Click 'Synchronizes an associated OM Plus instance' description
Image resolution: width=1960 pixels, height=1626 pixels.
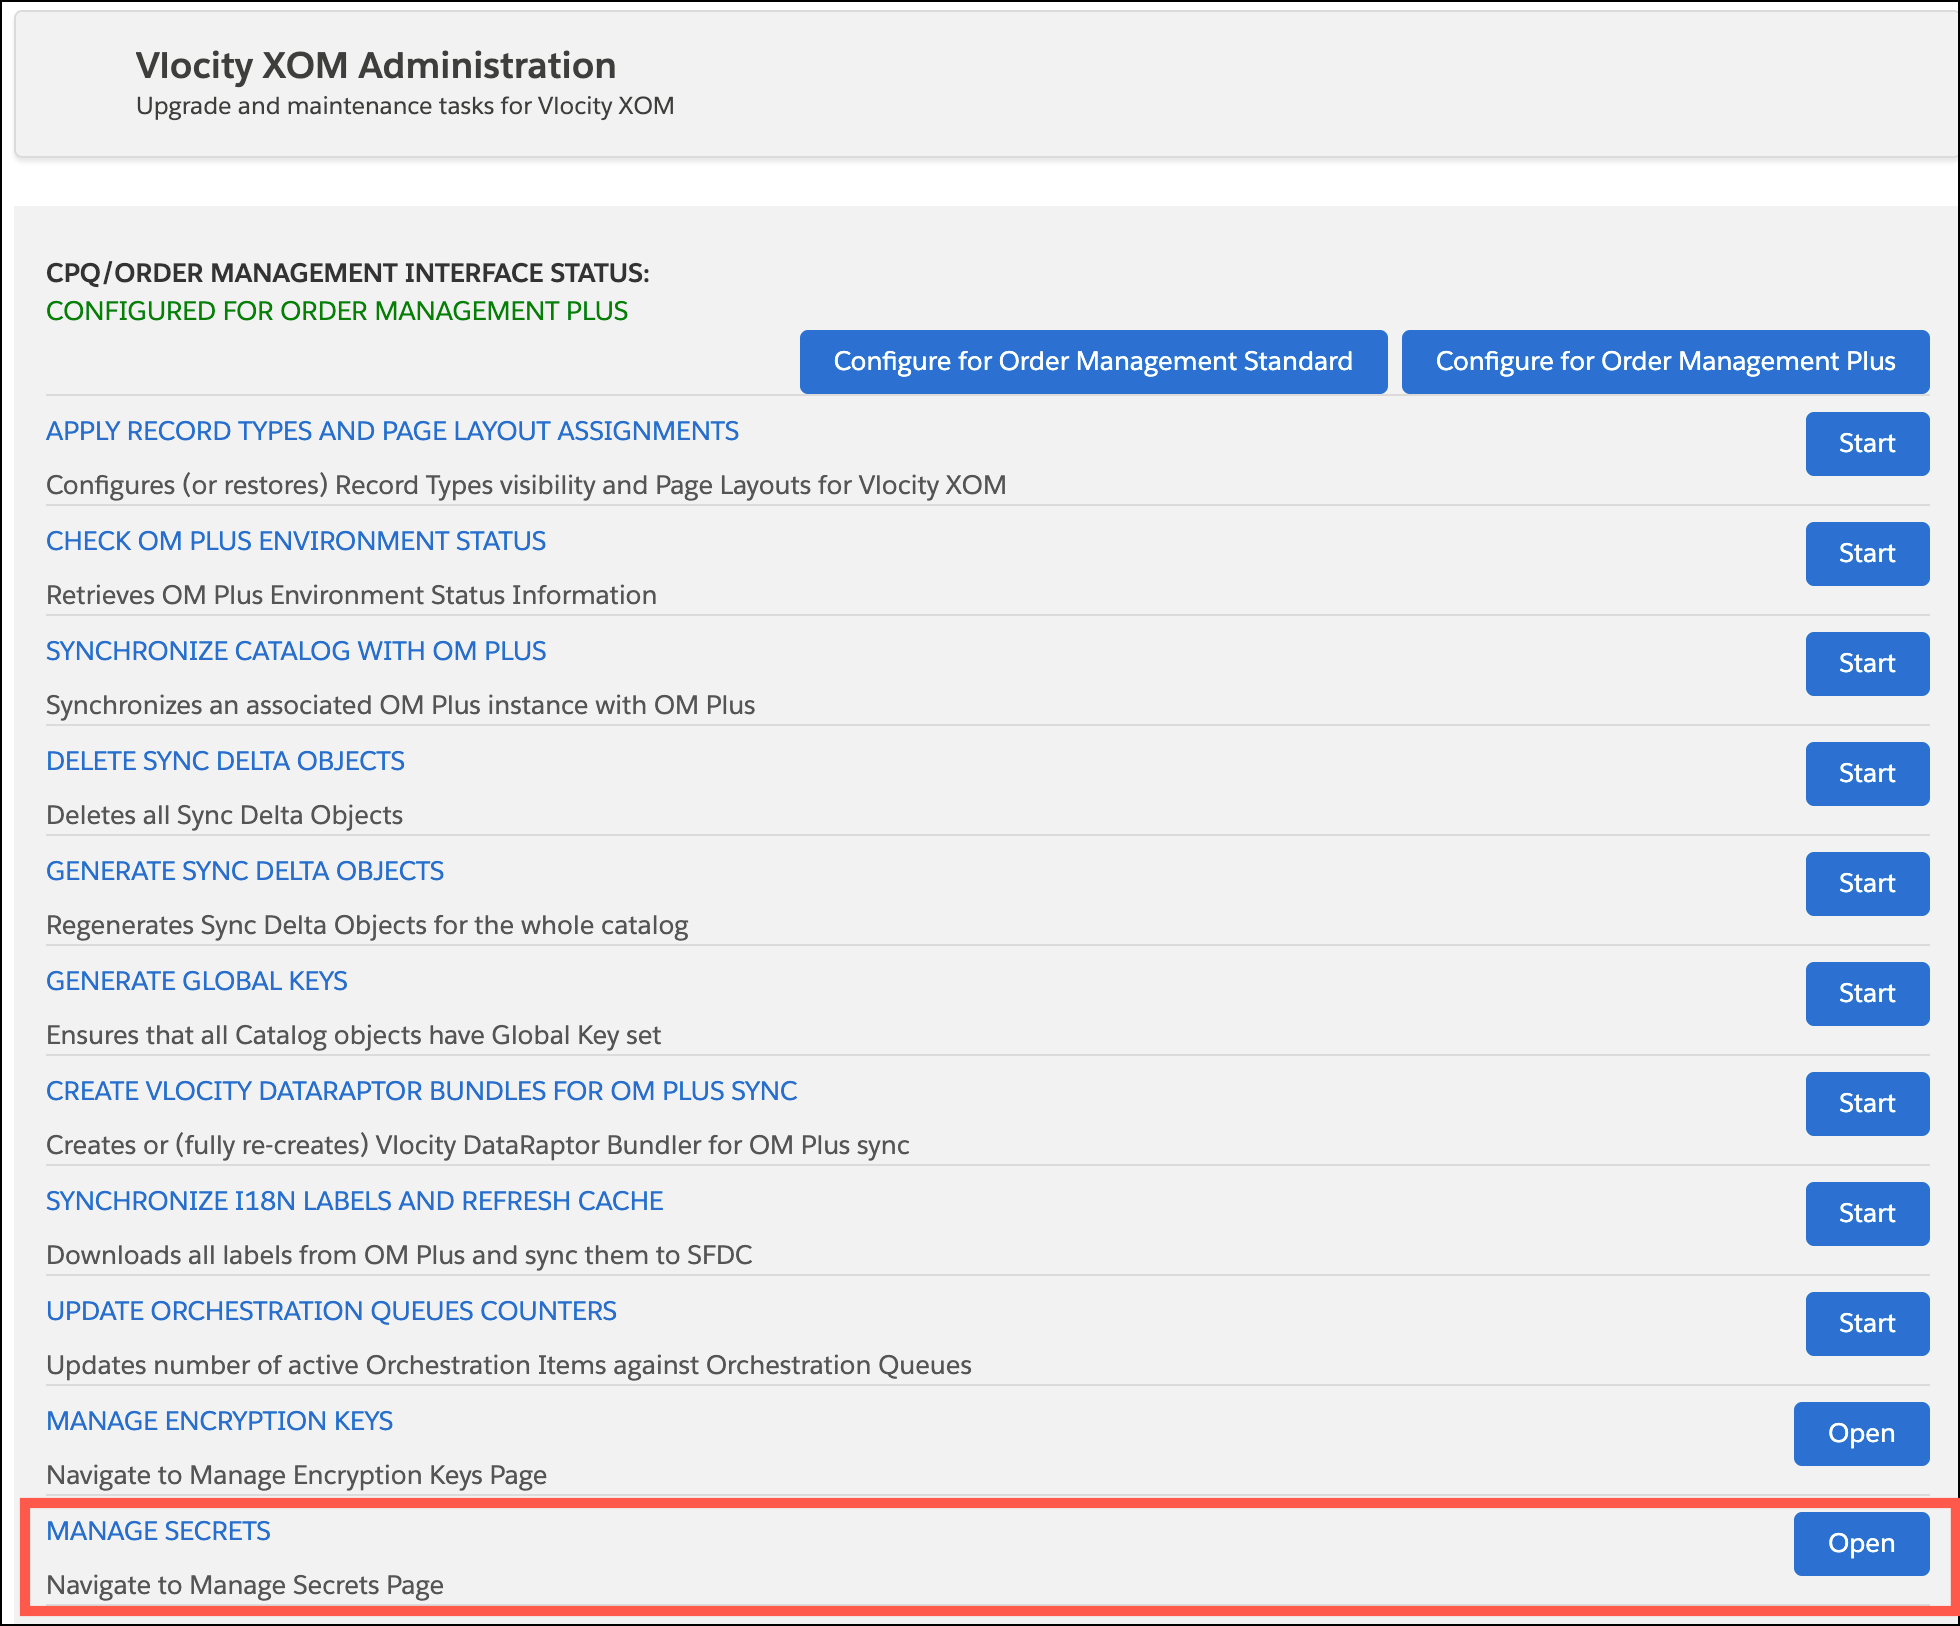(400, 705)
